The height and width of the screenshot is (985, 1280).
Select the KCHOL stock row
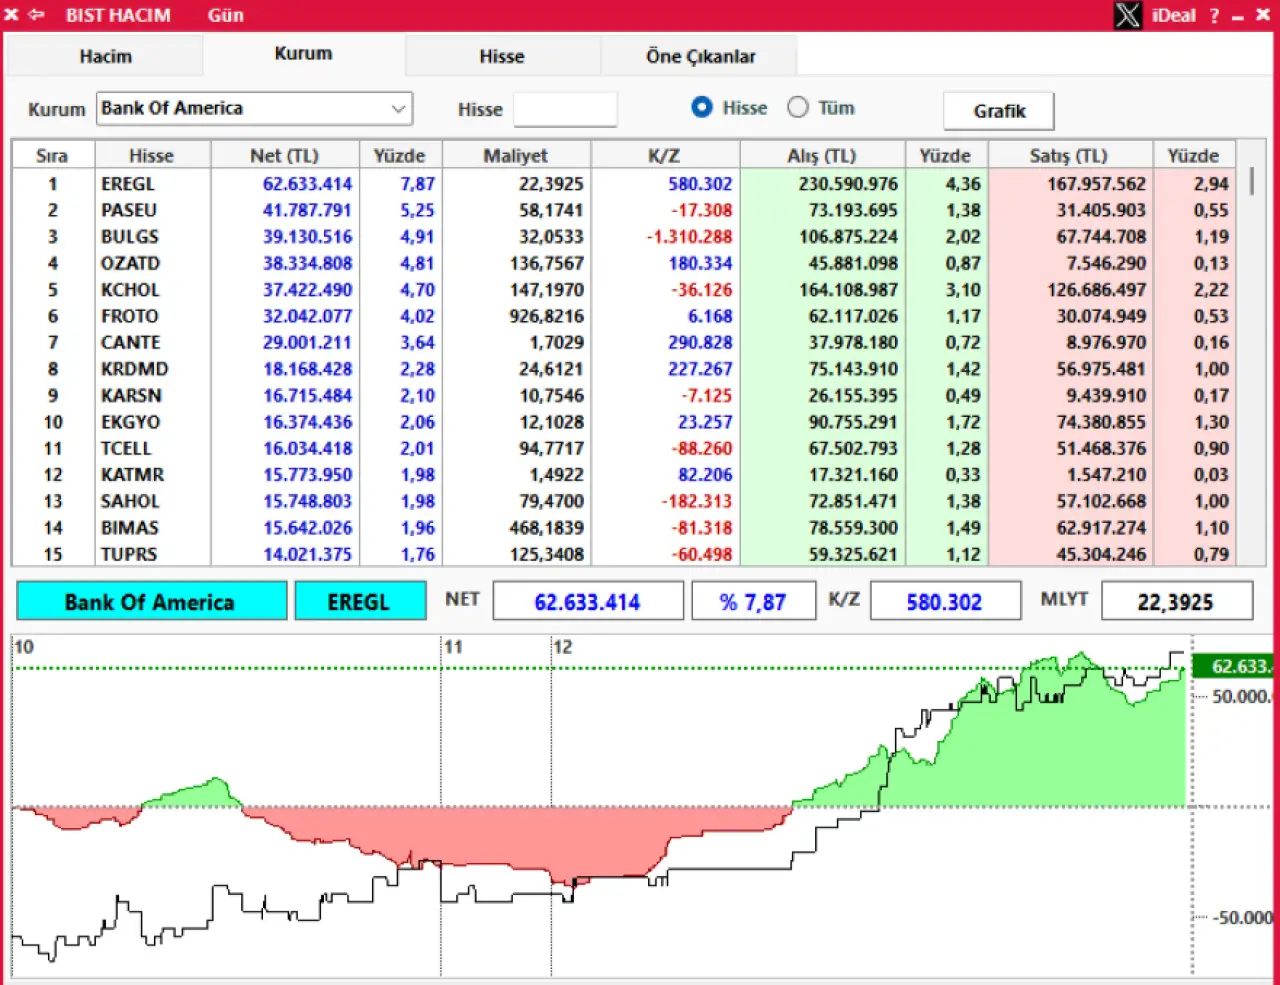624,290
